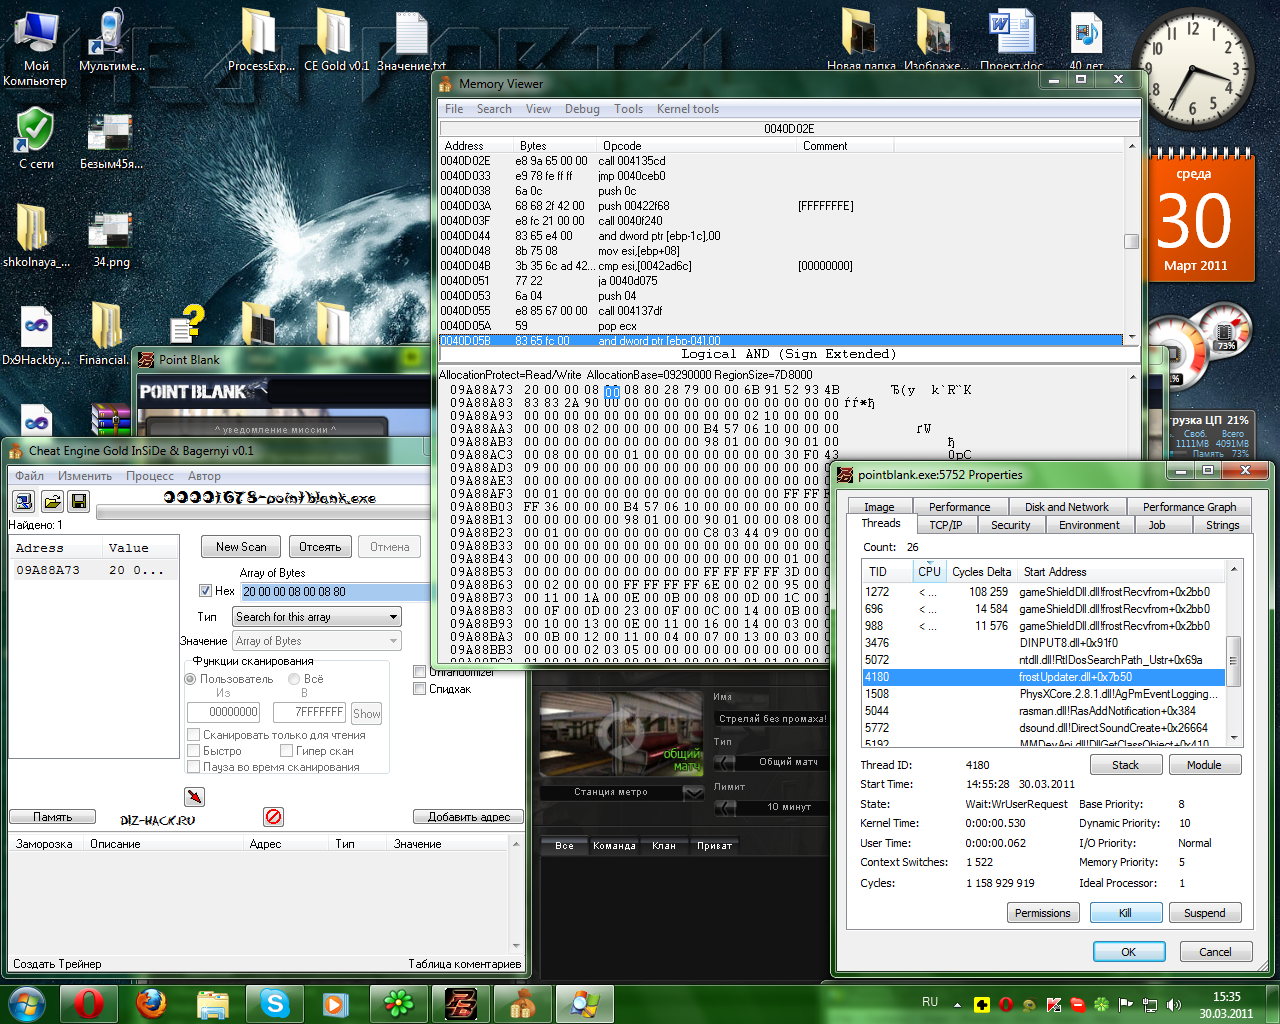The width and height of the screenshot is (1280, 1024).
Task: Click the disassembler vertical scrollbar thumb
Action: (x=1131, y=241)
